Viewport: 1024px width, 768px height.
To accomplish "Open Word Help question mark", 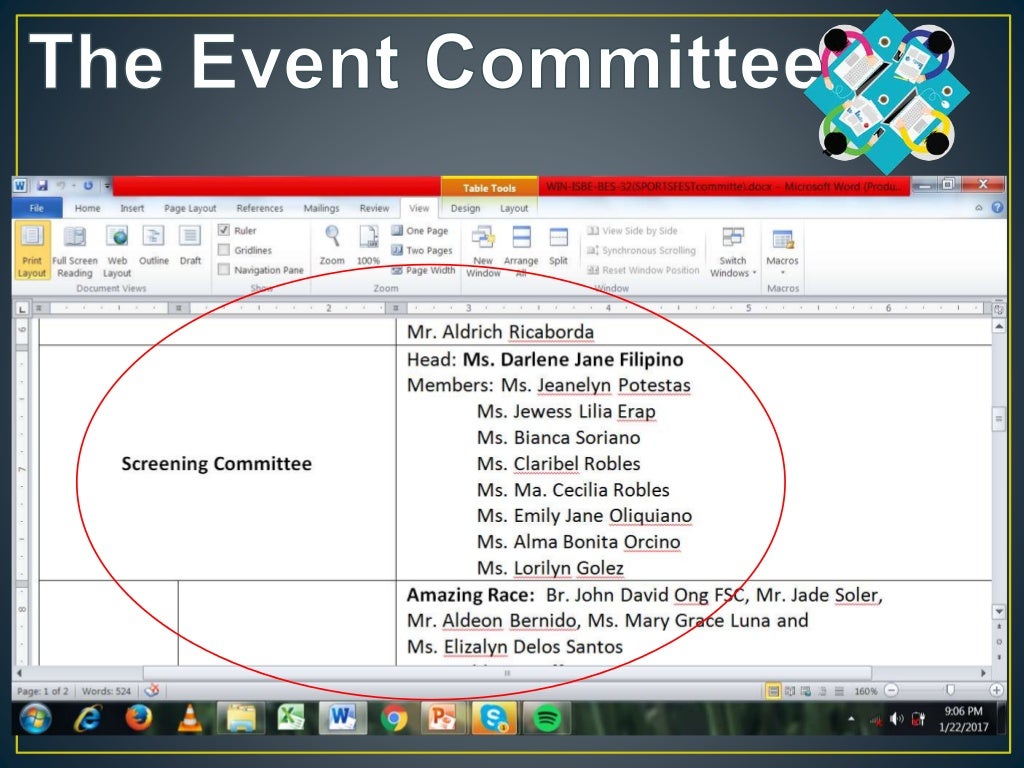I will pyautogui.click(x=997, y=207).
